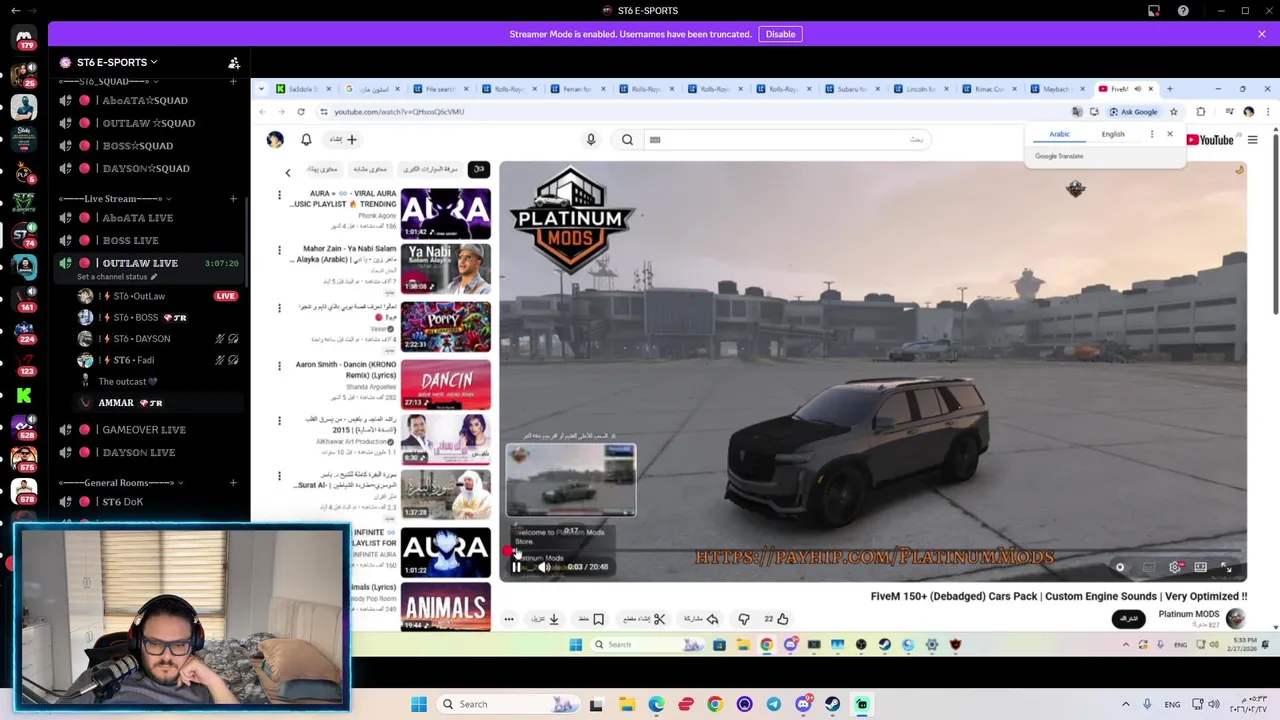This screenshot has width=1280, height=720.
Task: Click the save bookmark button under video
Action: pos(592,619)
